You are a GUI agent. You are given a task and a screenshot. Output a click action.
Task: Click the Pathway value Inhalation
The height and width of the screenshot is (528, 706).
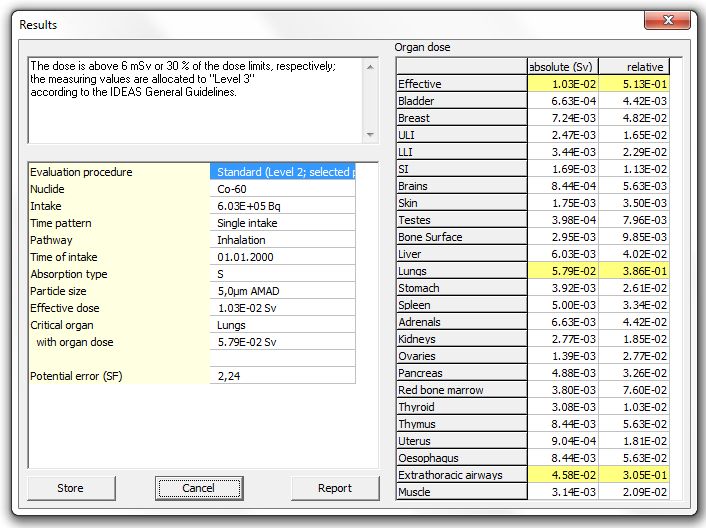click(283, 240)
